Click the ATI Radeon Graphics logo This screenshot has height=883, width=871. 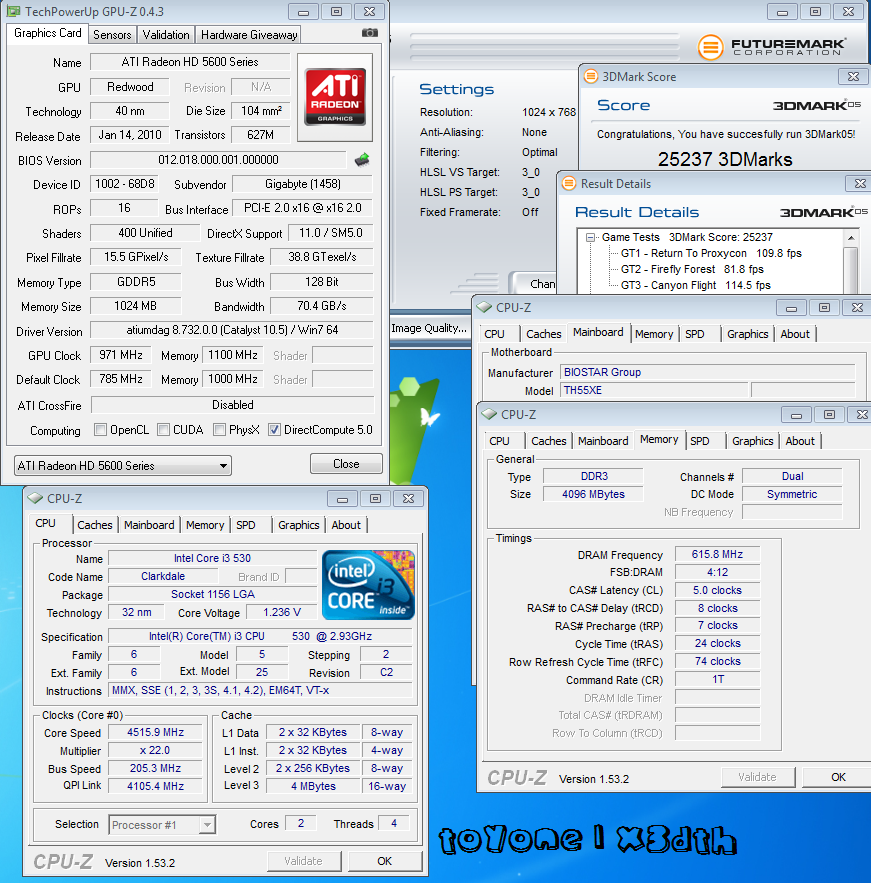335,97
